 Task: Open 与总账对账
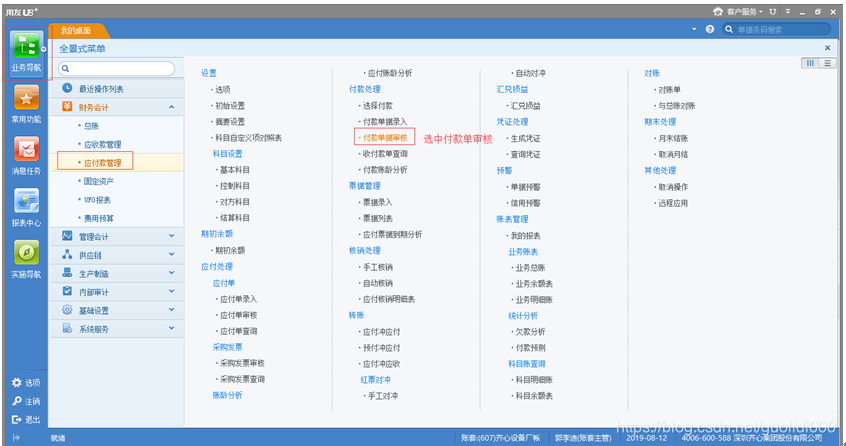pos(677,106)
